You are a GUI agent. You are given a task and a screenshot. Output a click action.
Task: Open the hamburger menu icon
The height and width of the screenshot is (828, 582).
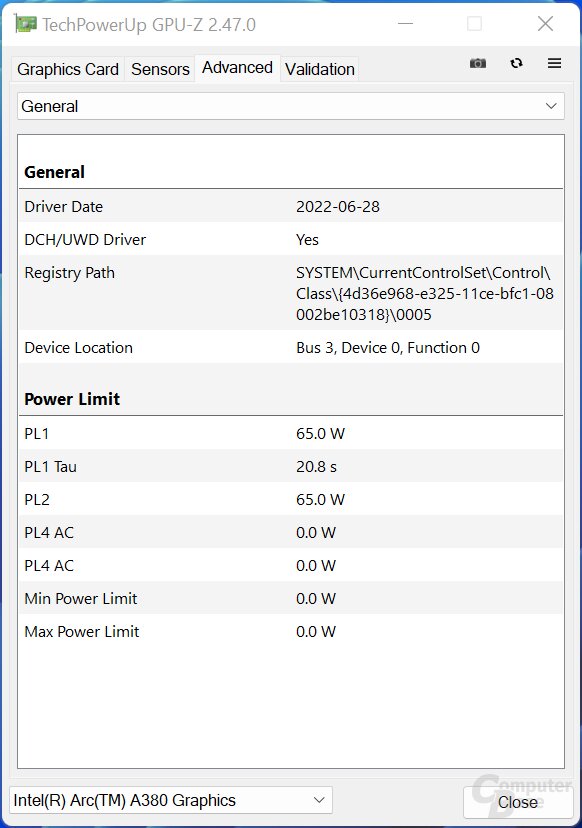pos(554,63)
